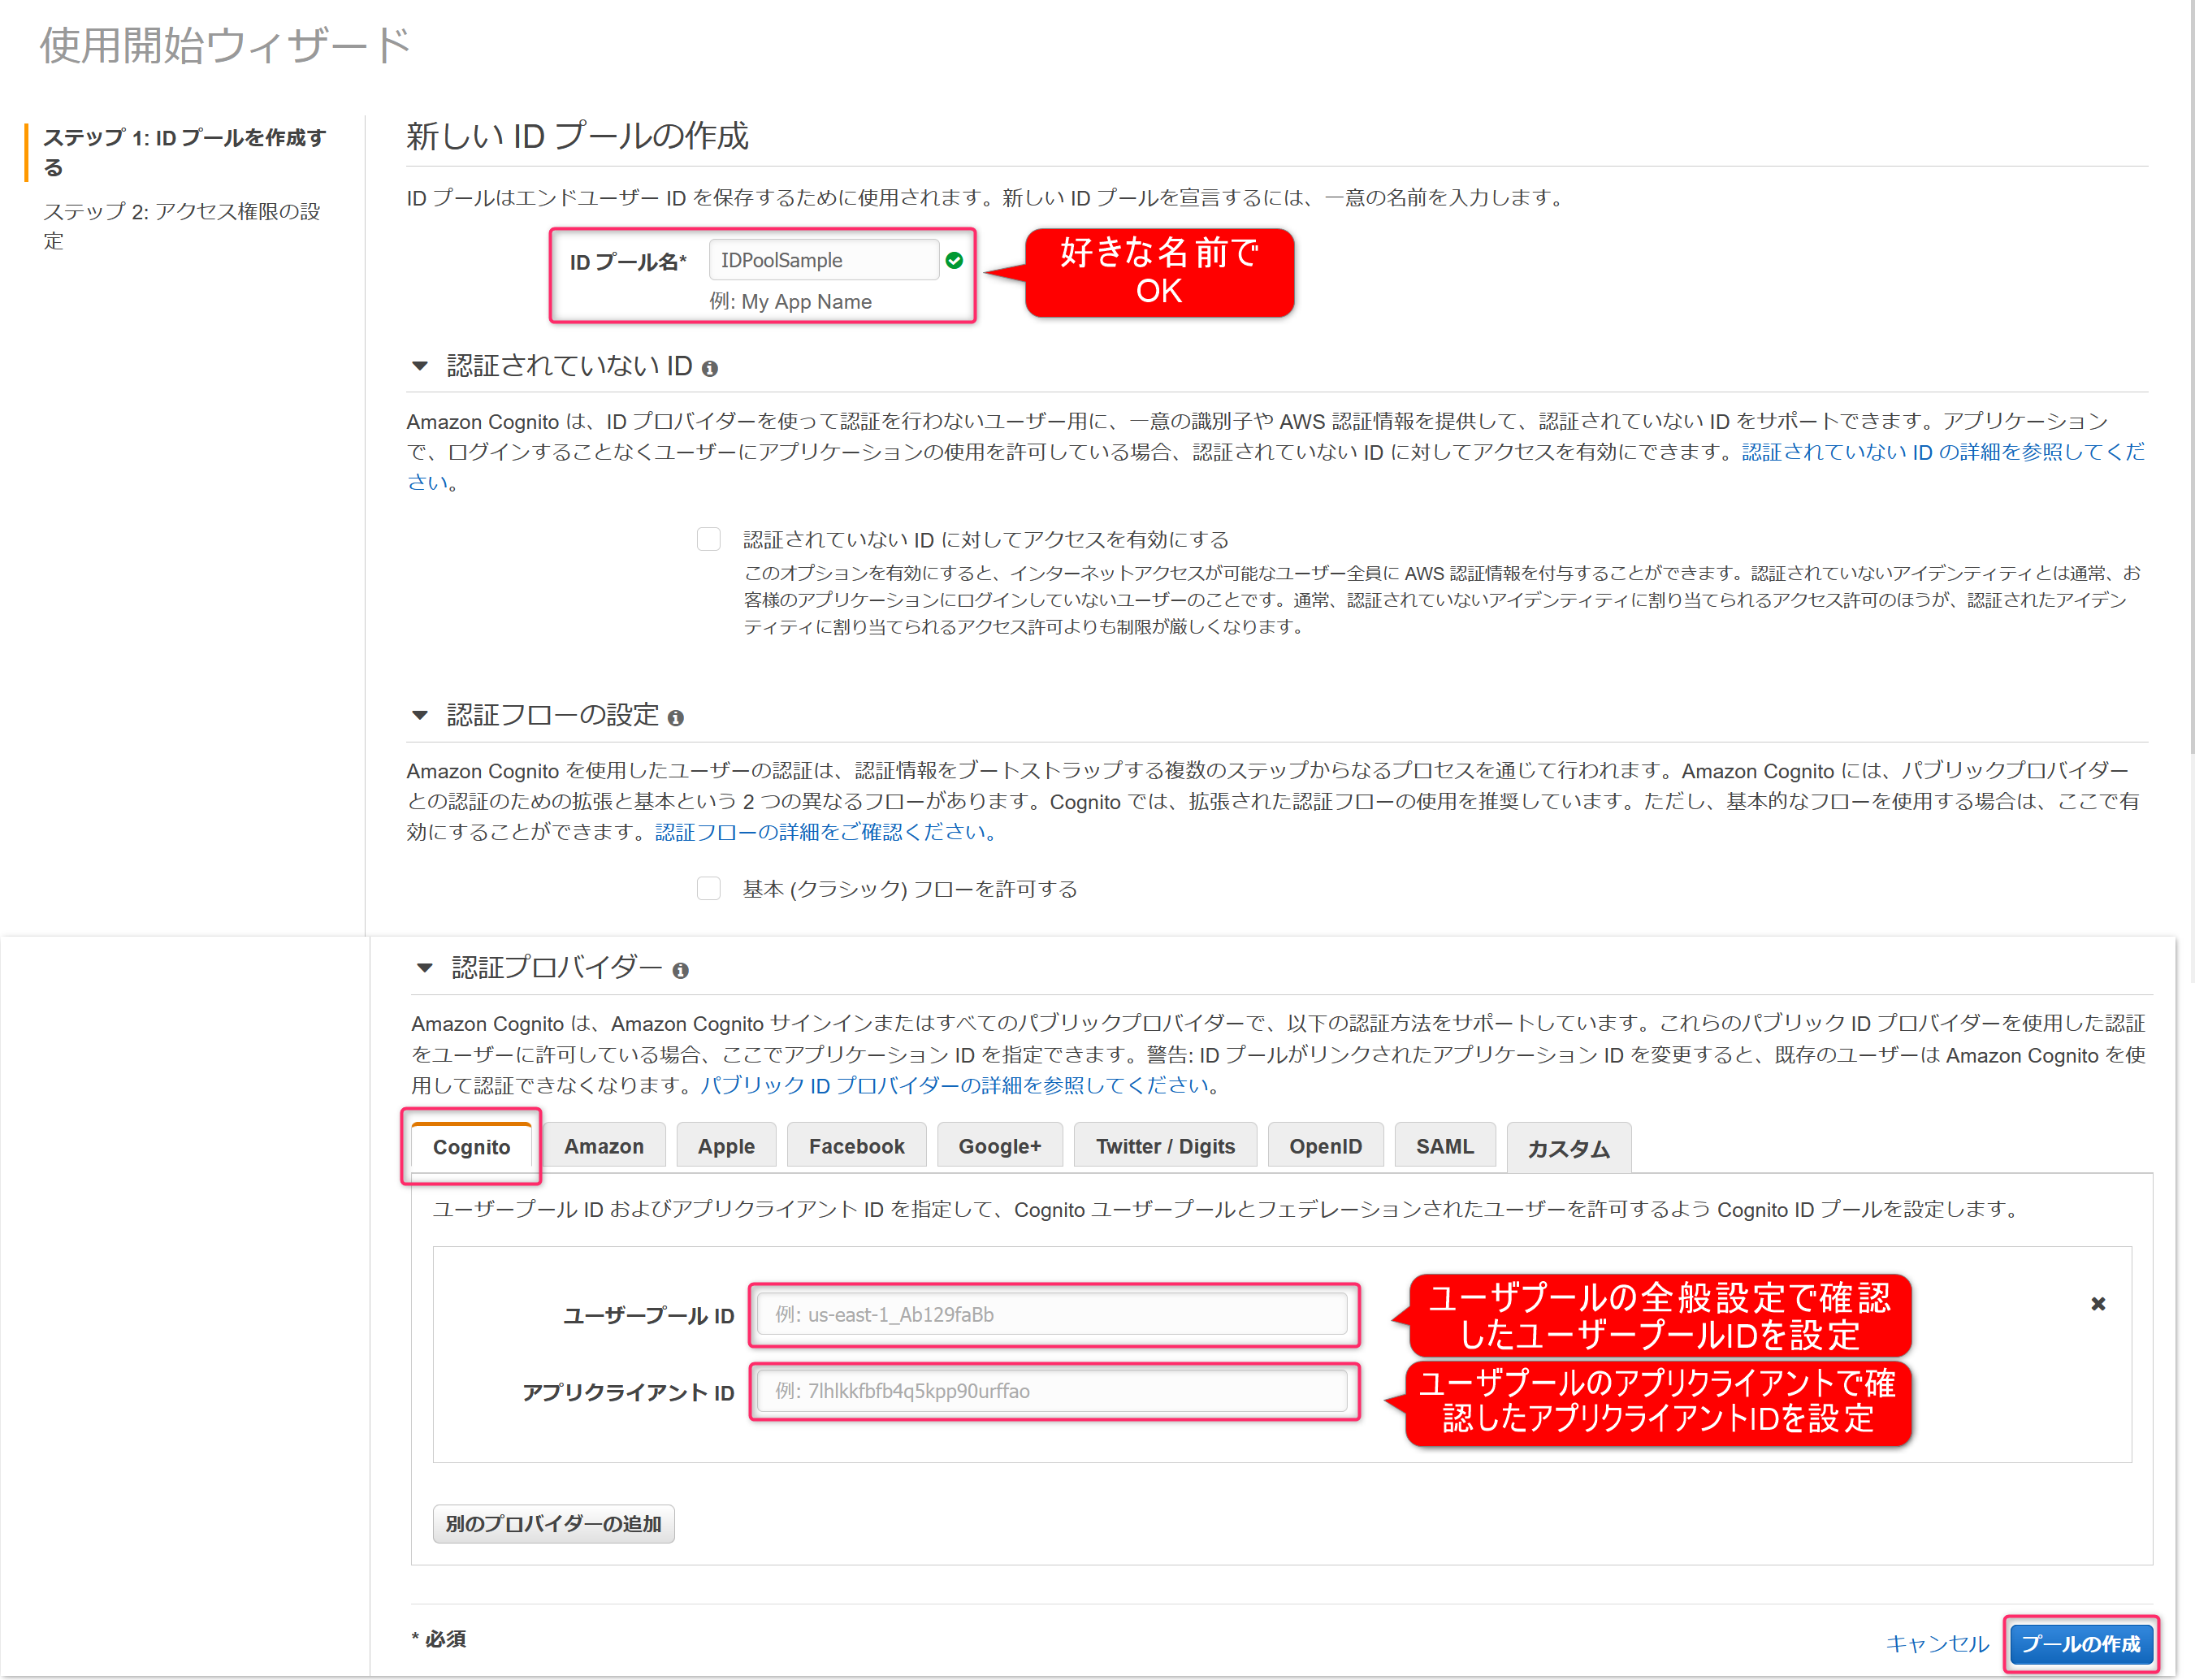
Task: Switch to the Amazon provider tab
Action: coord(604,1147)
